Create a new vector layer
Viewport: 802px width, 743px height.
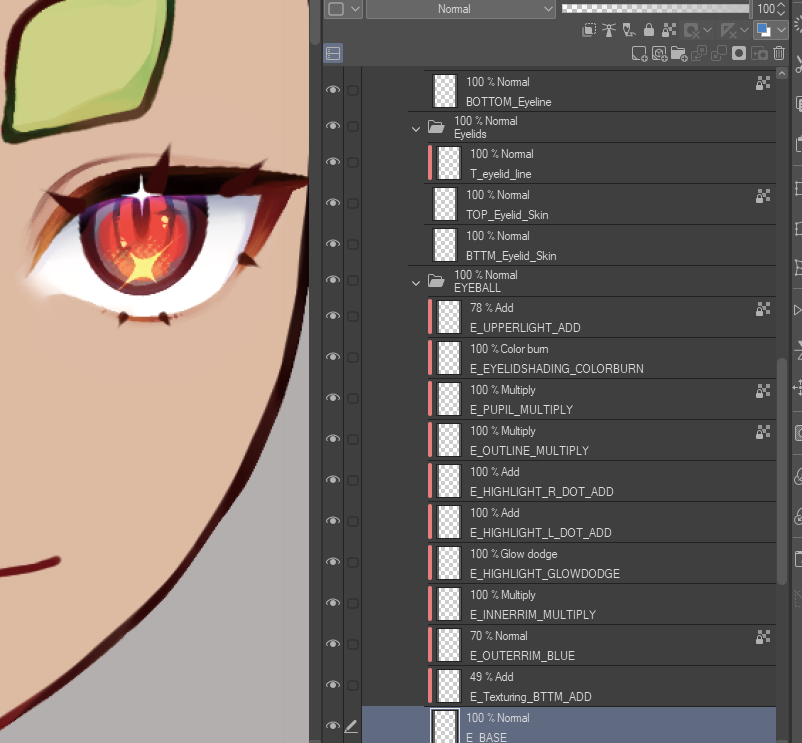pyautogui.click(x=659, y=54)
